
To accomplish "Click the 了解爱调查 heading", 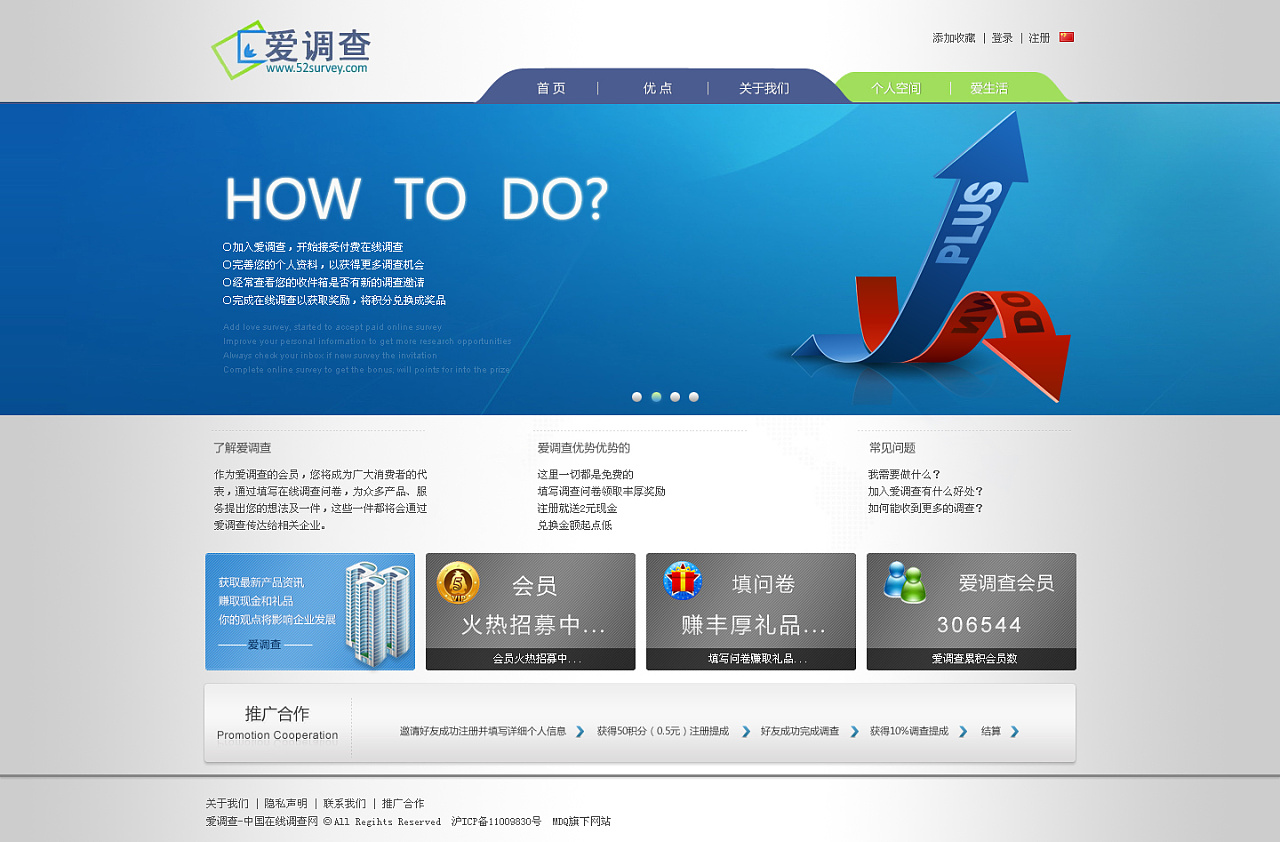I will pyautogui.click(x=242, y=448).
